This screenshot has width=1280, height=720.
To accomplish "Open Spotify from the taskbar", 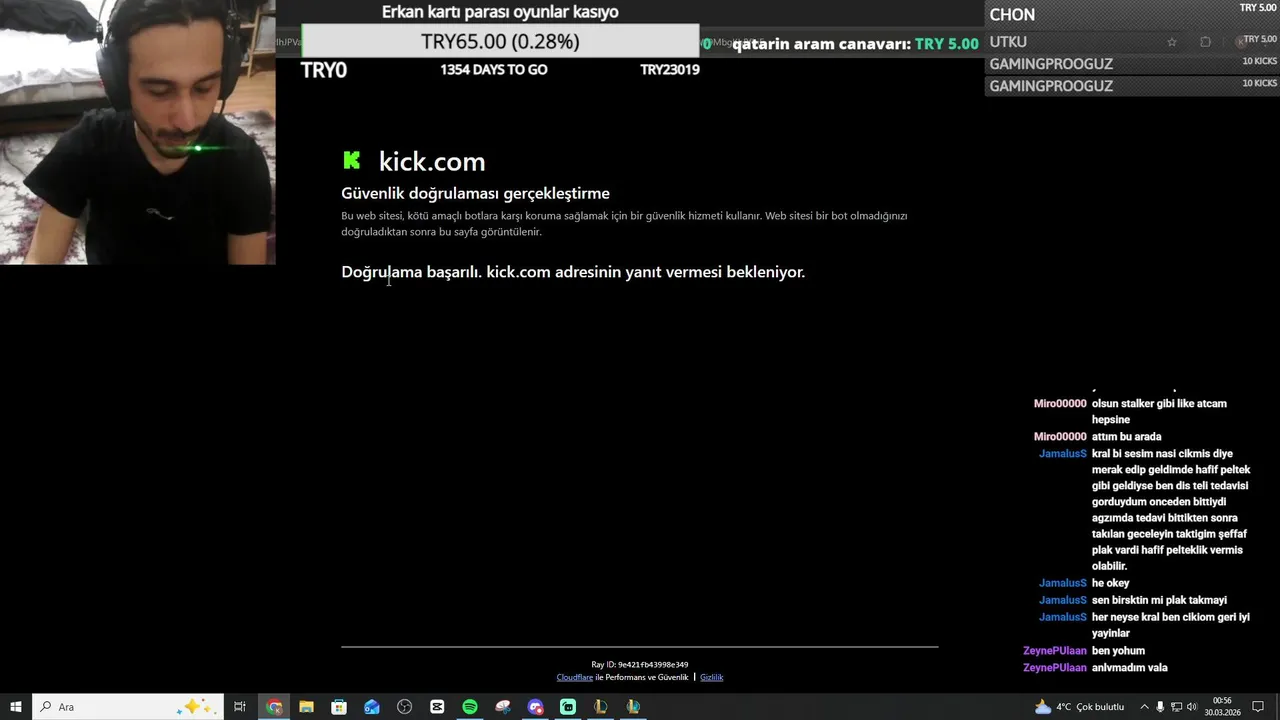I will tap(470, 707).
